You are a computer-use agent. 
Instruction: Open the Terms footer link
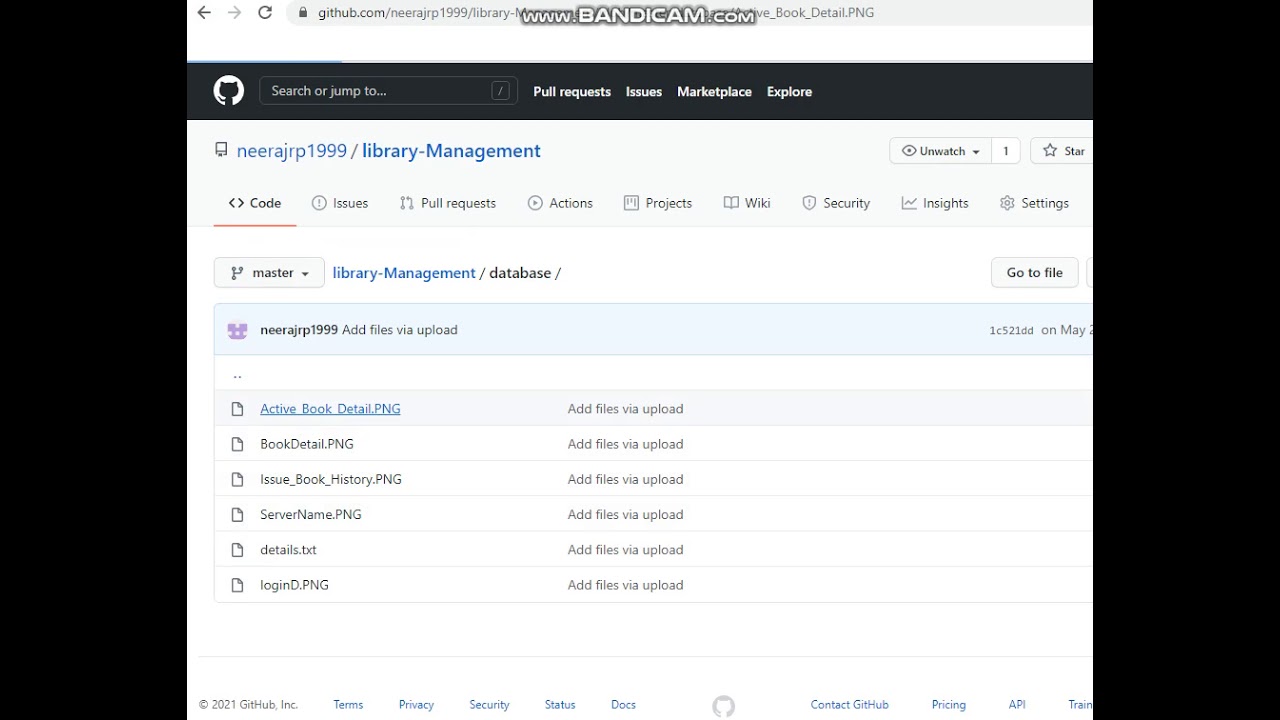pyautogui.click(x=348, y=705)
